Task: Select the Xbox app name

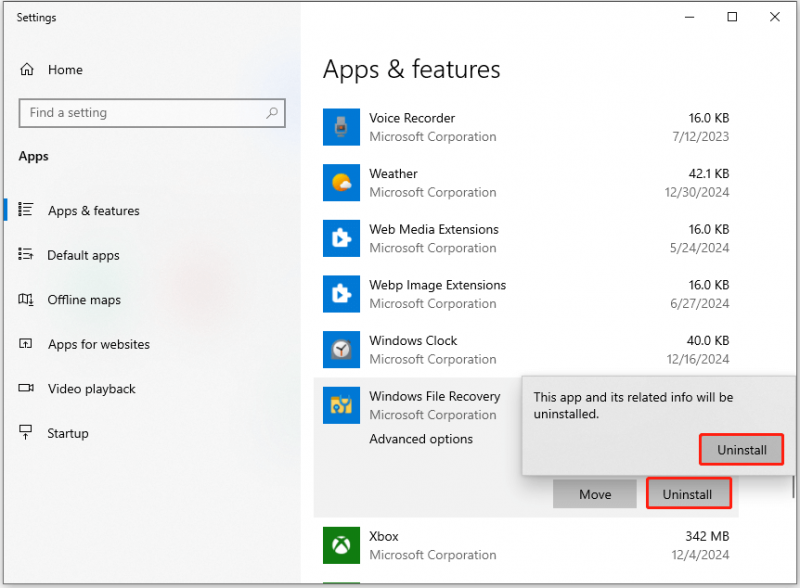Action: point(384,536)
